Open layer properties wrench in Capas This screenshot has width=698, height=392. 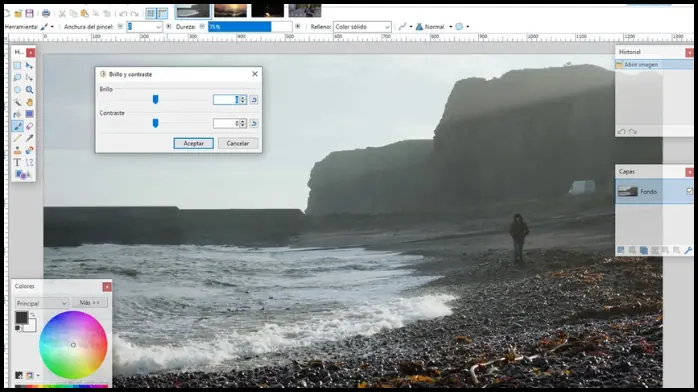click(x=688, y=251)
